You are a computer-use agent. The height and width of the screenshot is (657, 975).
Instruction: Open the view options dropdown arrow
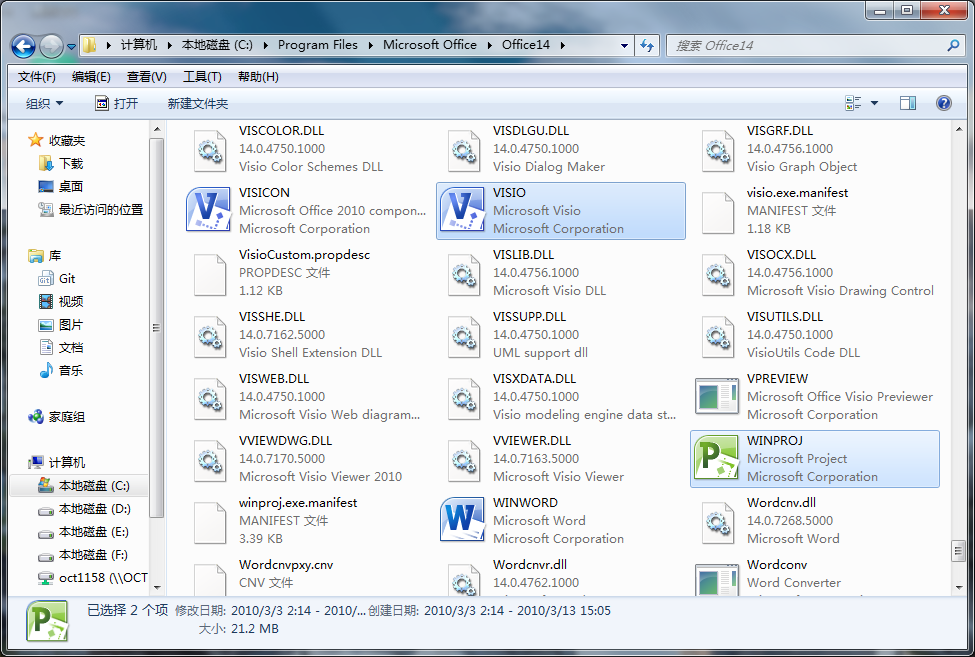point(874,103)
